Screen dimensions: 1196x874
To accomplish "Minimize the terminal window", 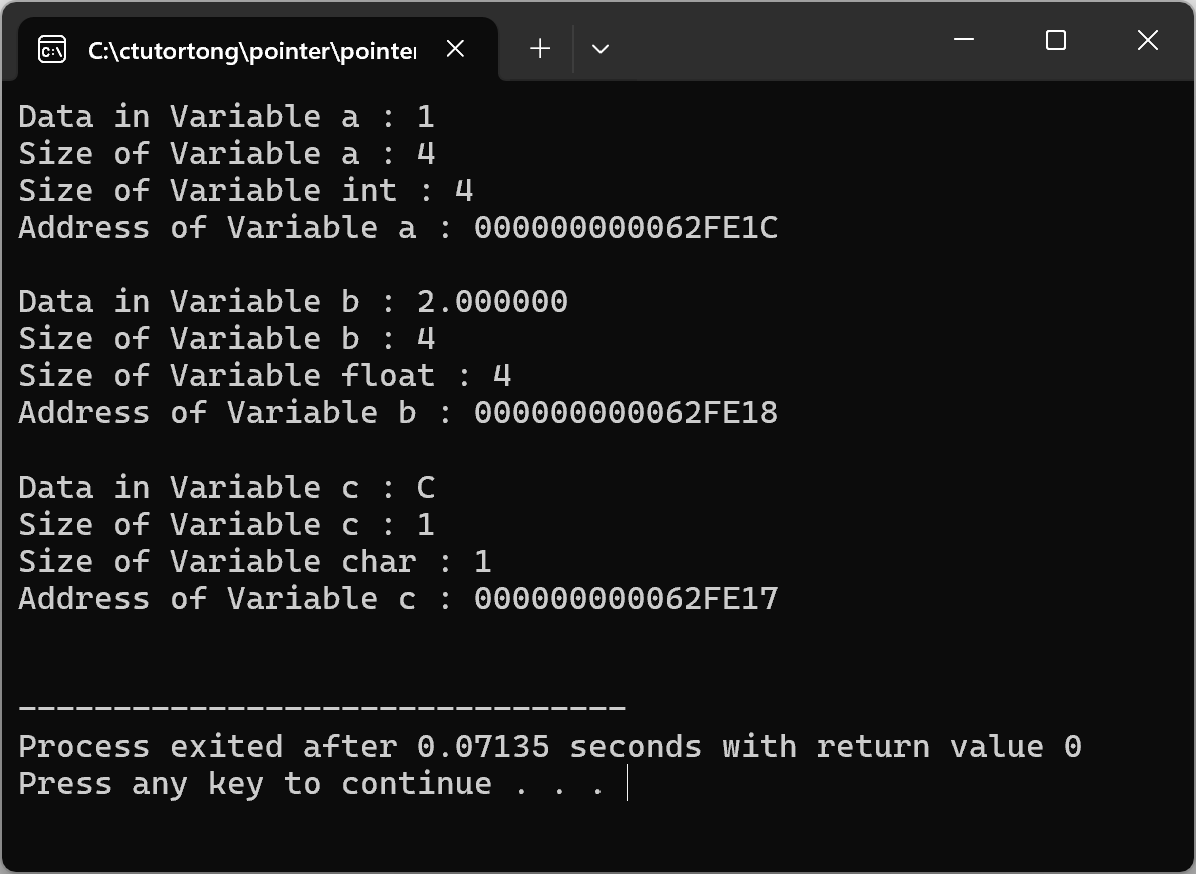I will click(964, 39).
